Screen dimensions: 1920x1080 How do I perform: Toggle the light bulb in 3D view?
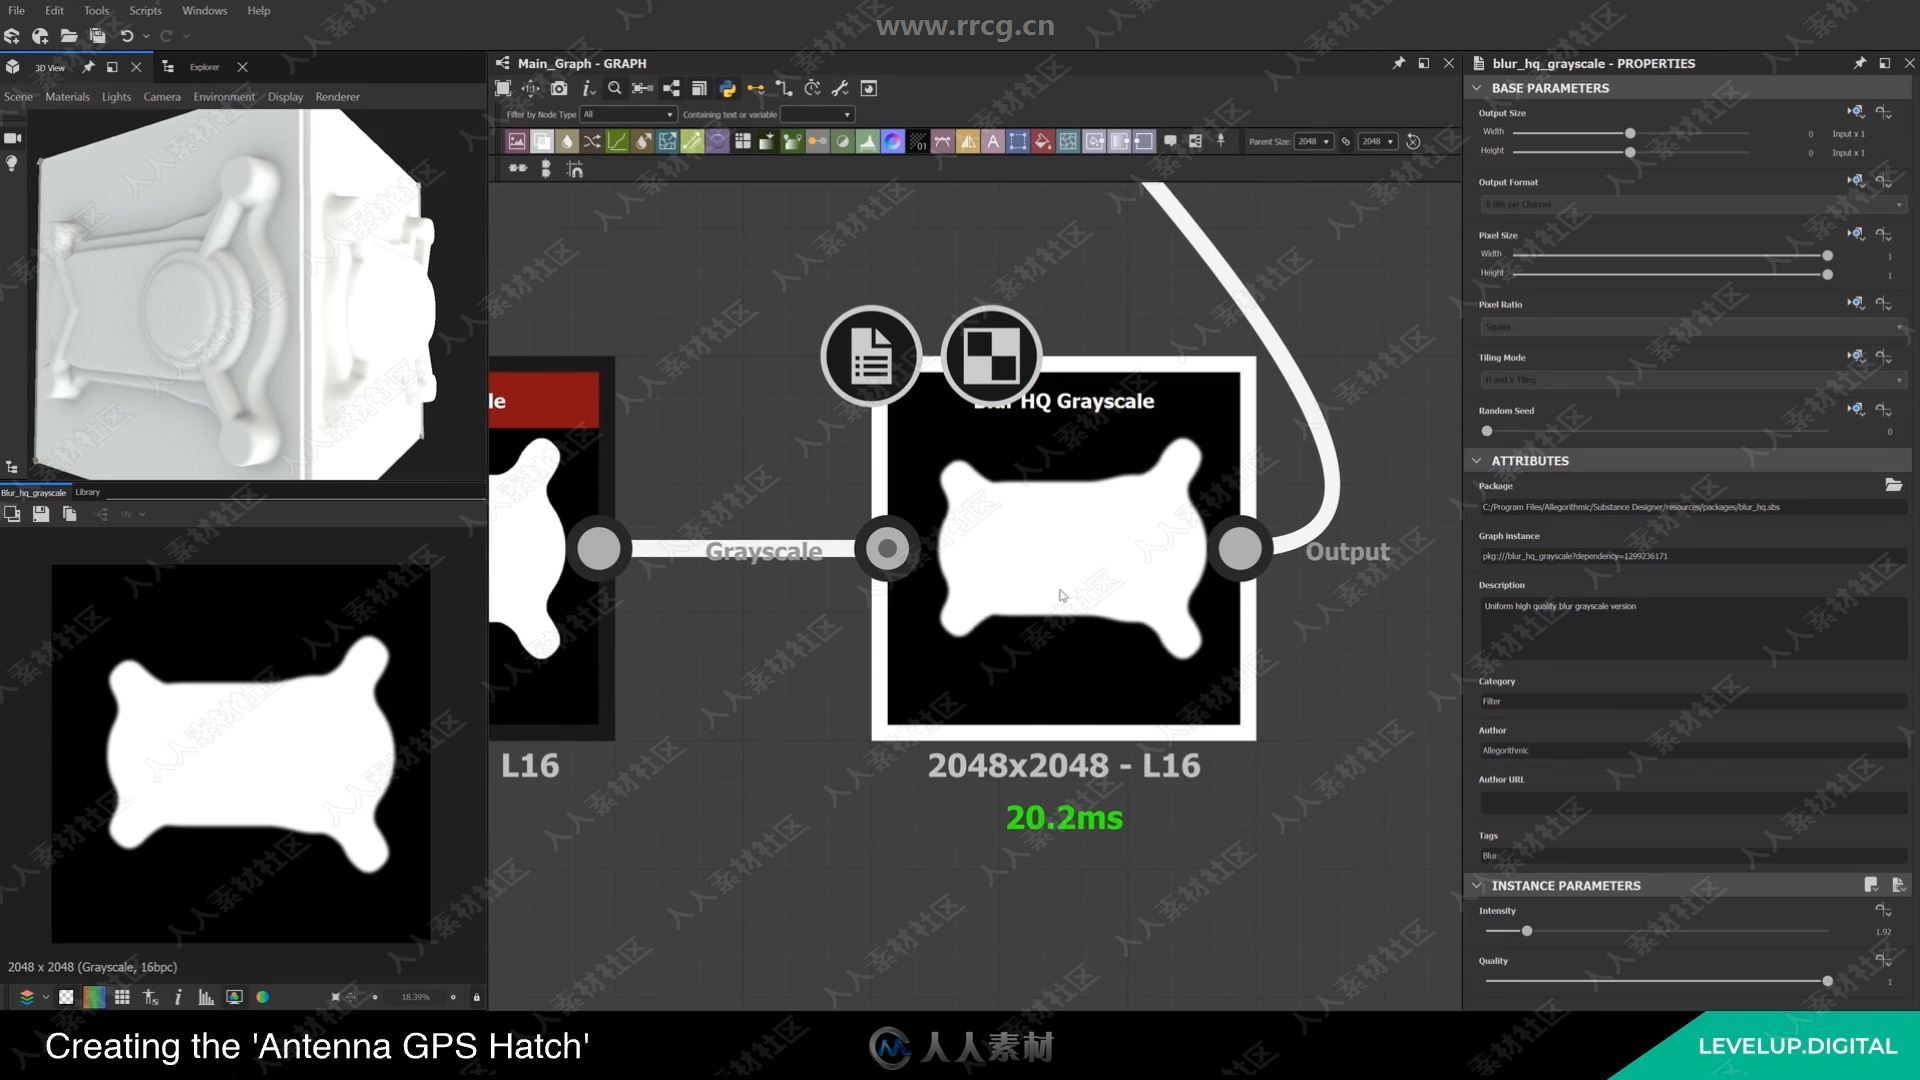pos(12,163)
